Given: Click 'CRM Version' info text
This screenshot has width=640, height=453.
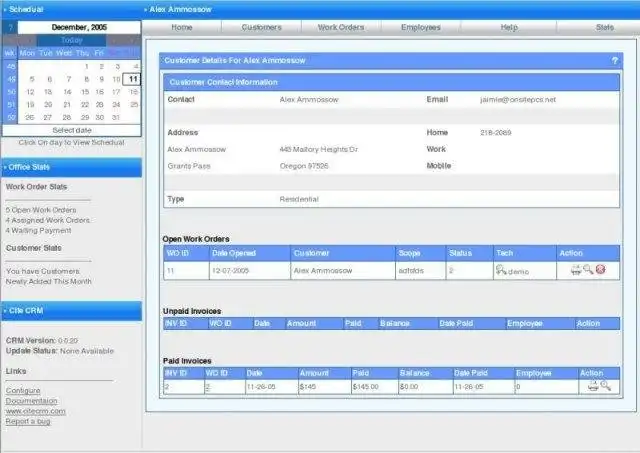Looking at the screenshot, I should click(42, 340).
